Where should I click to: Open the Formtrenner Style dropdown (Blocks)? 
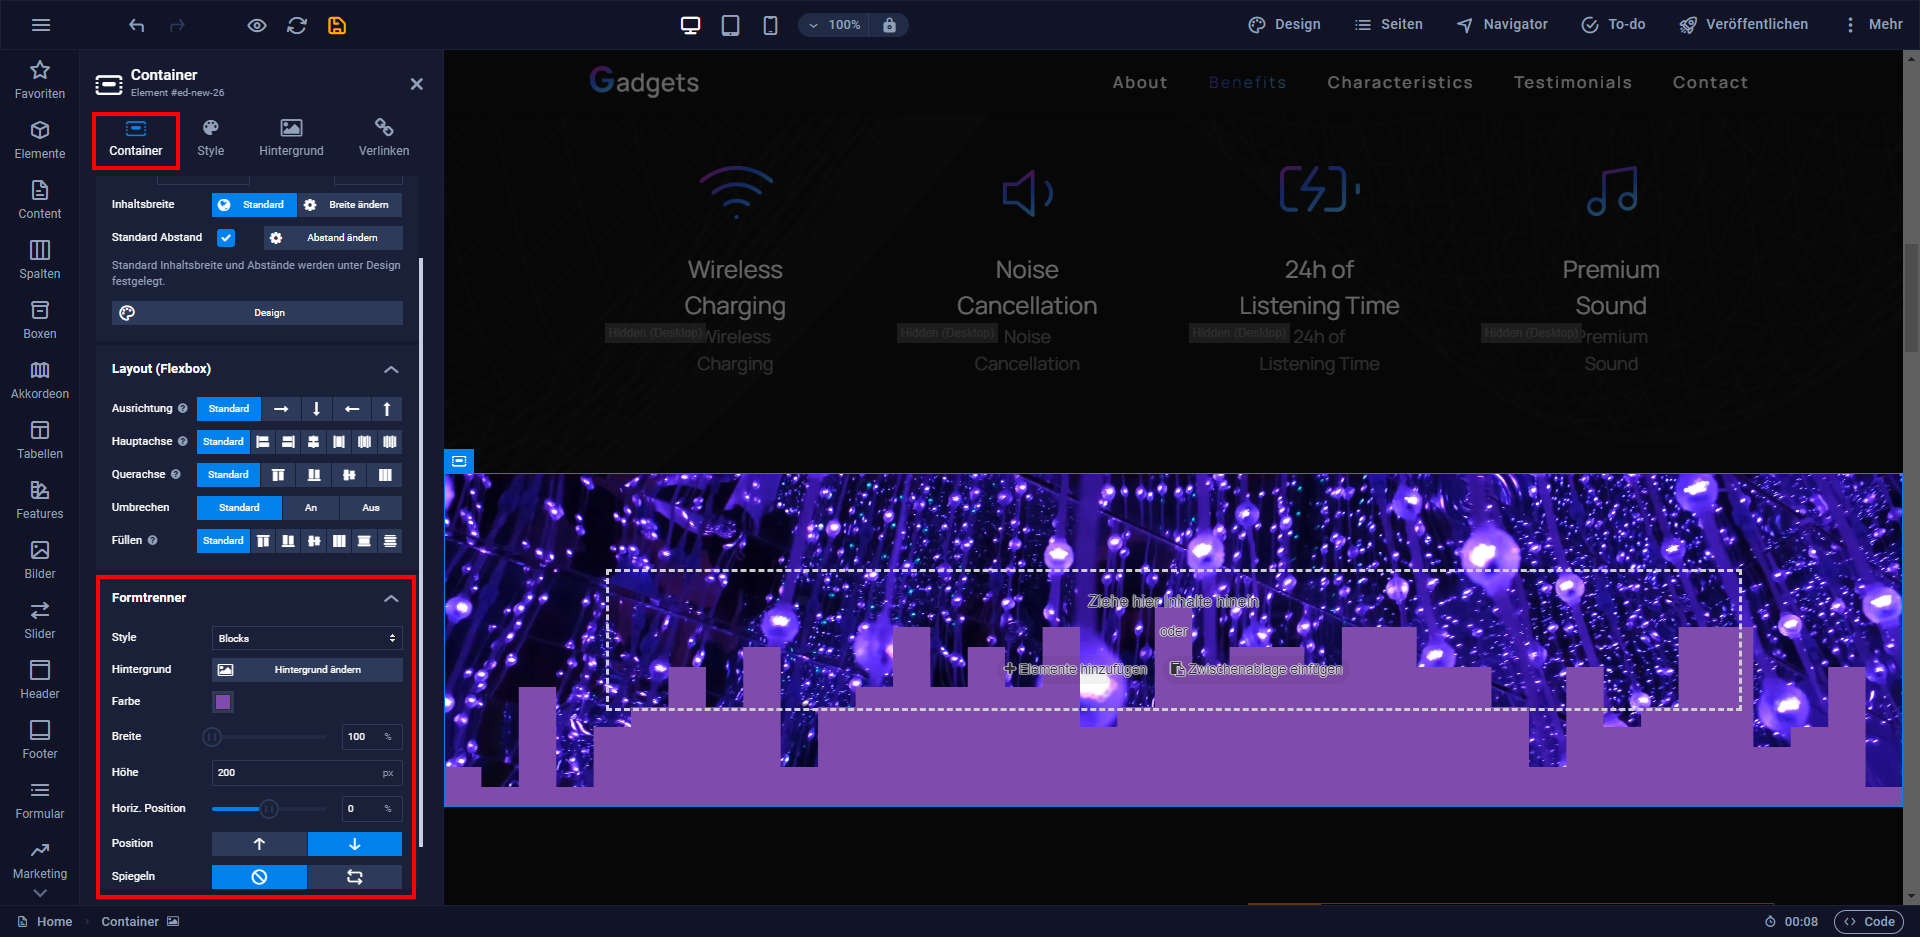(307, 638)
